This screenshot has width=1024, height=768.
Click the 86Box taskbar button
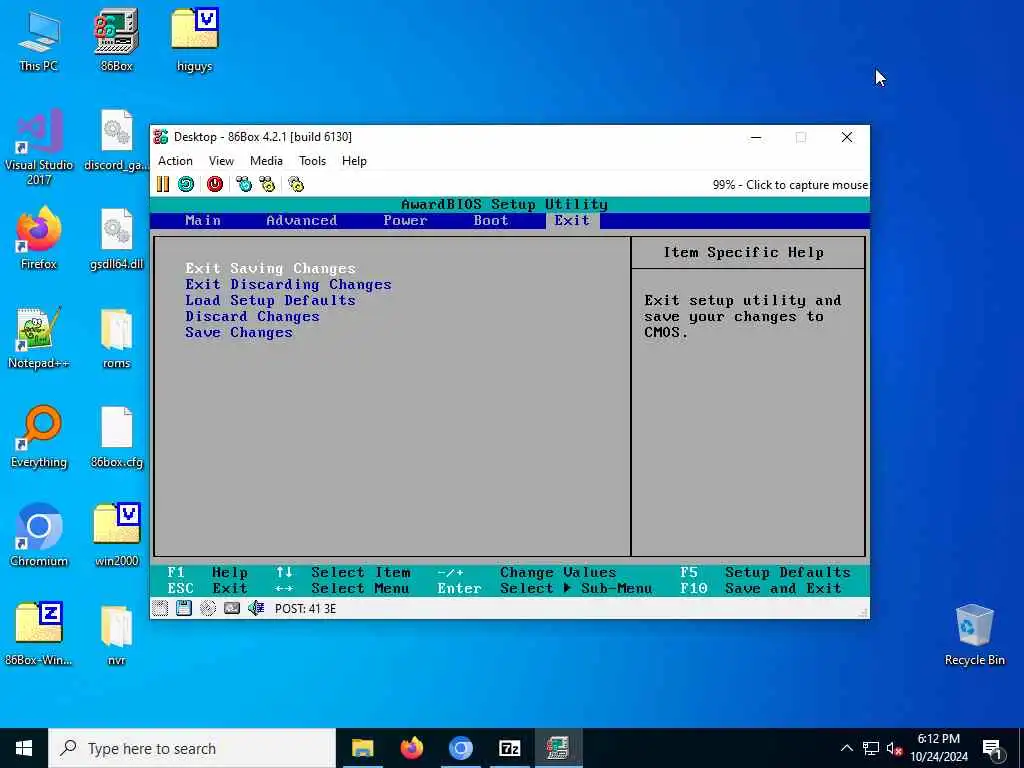pyautogui.click(x=558, y=748)
